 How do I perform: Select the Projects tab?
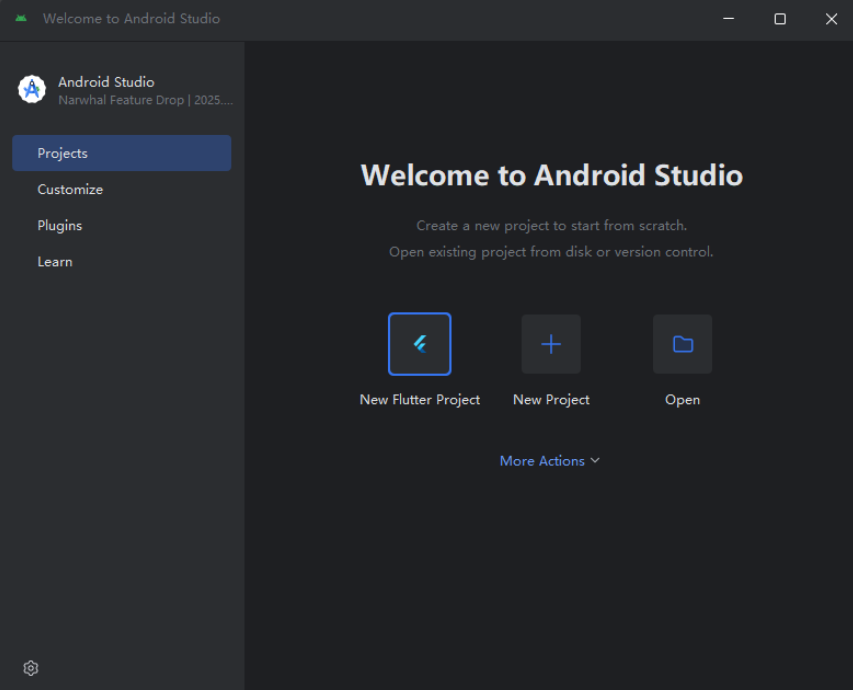coord(121,153)
